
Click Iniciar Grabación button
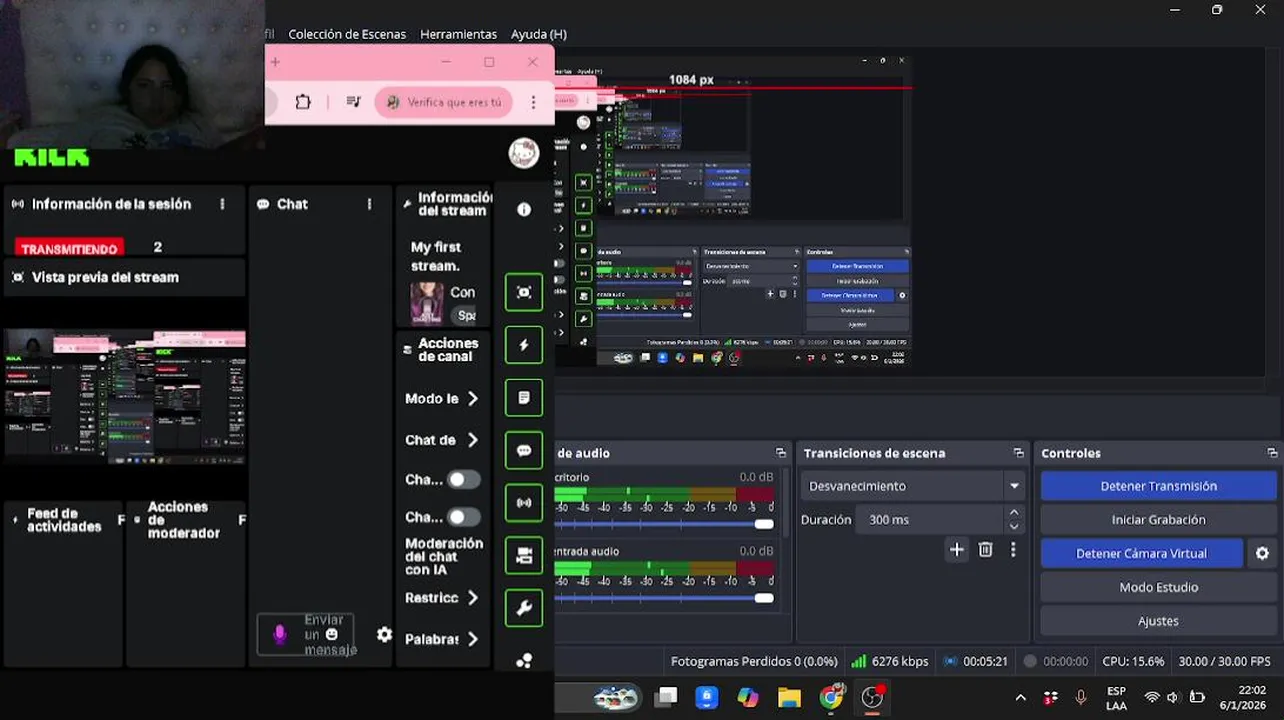click(x=1158, y=520)
